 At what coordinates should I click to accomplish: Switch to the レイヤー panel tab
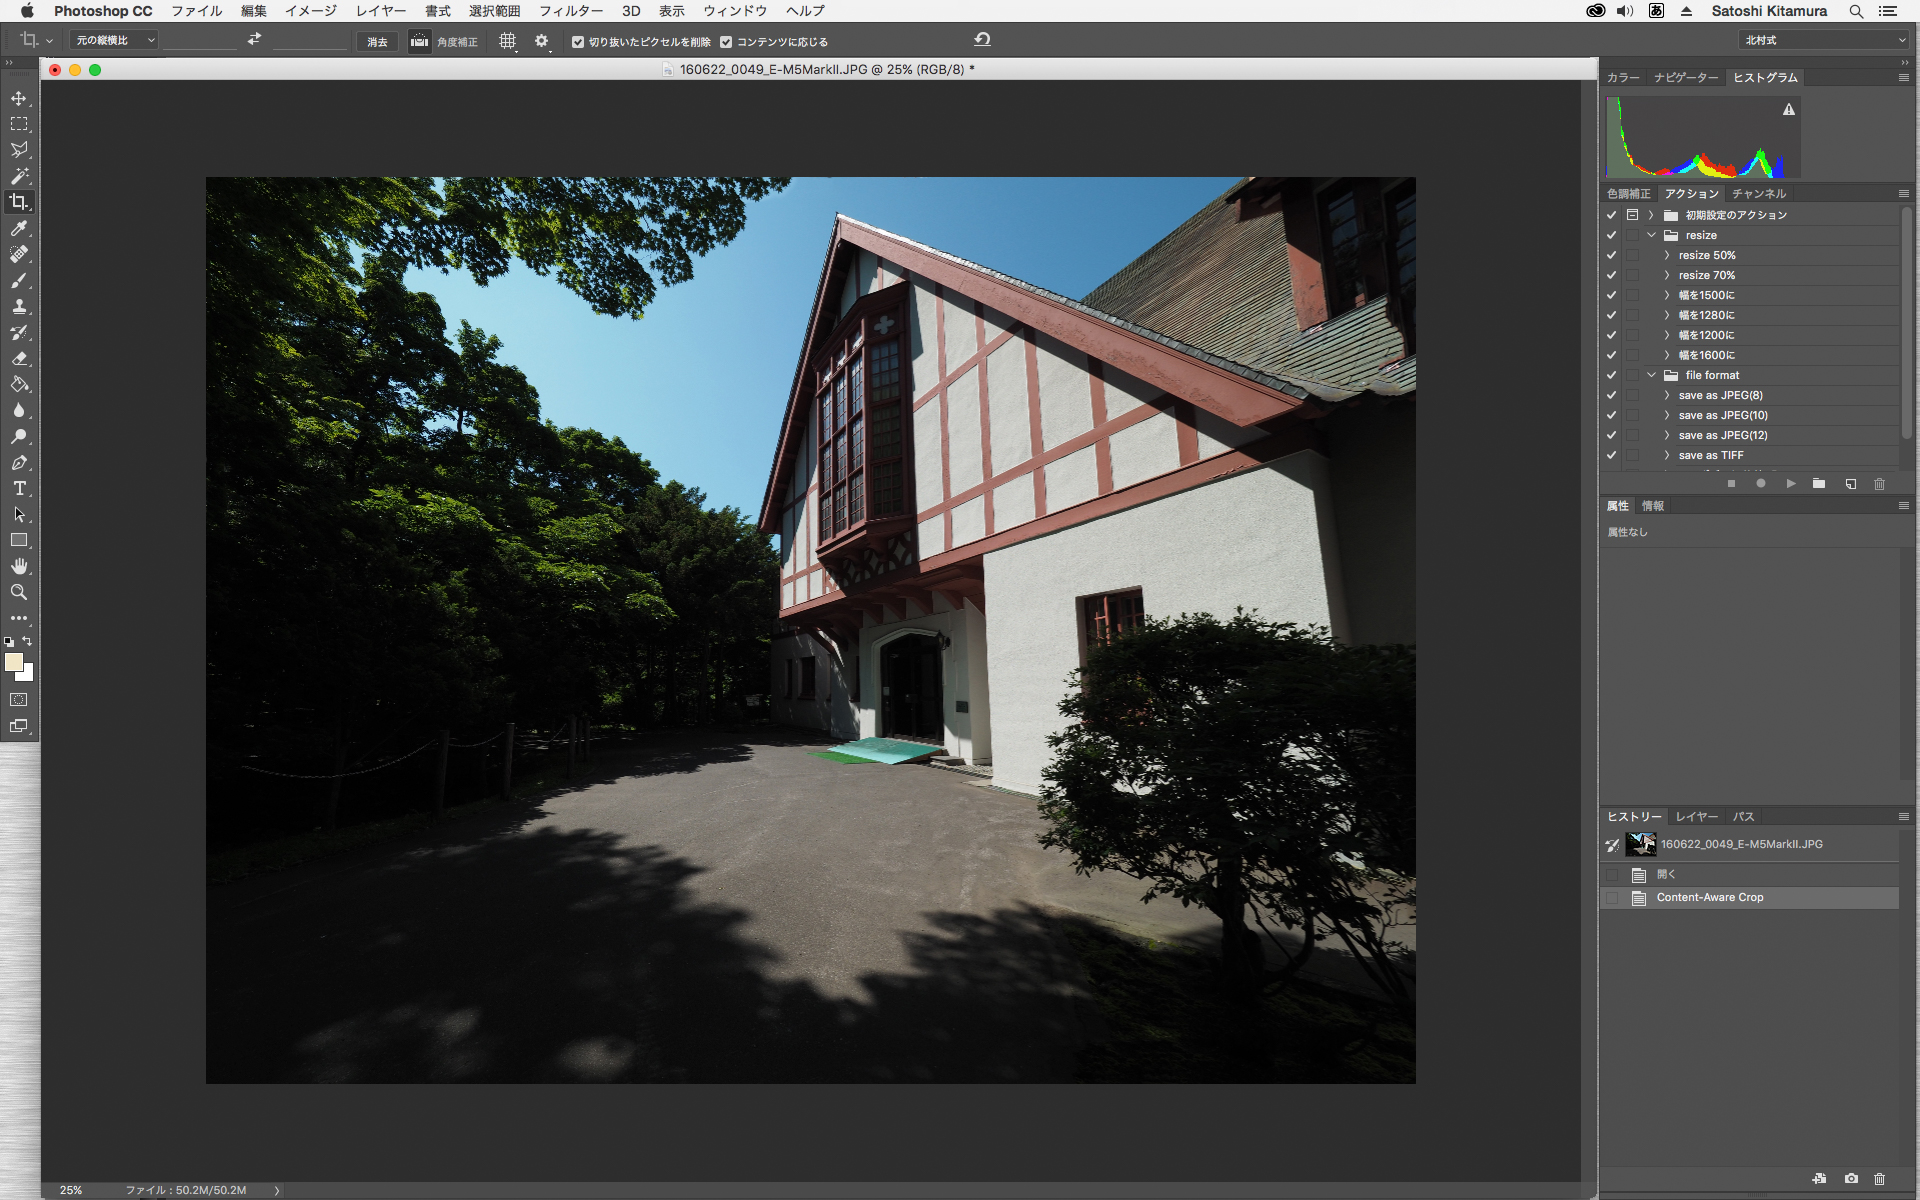tap(1696, 817)
